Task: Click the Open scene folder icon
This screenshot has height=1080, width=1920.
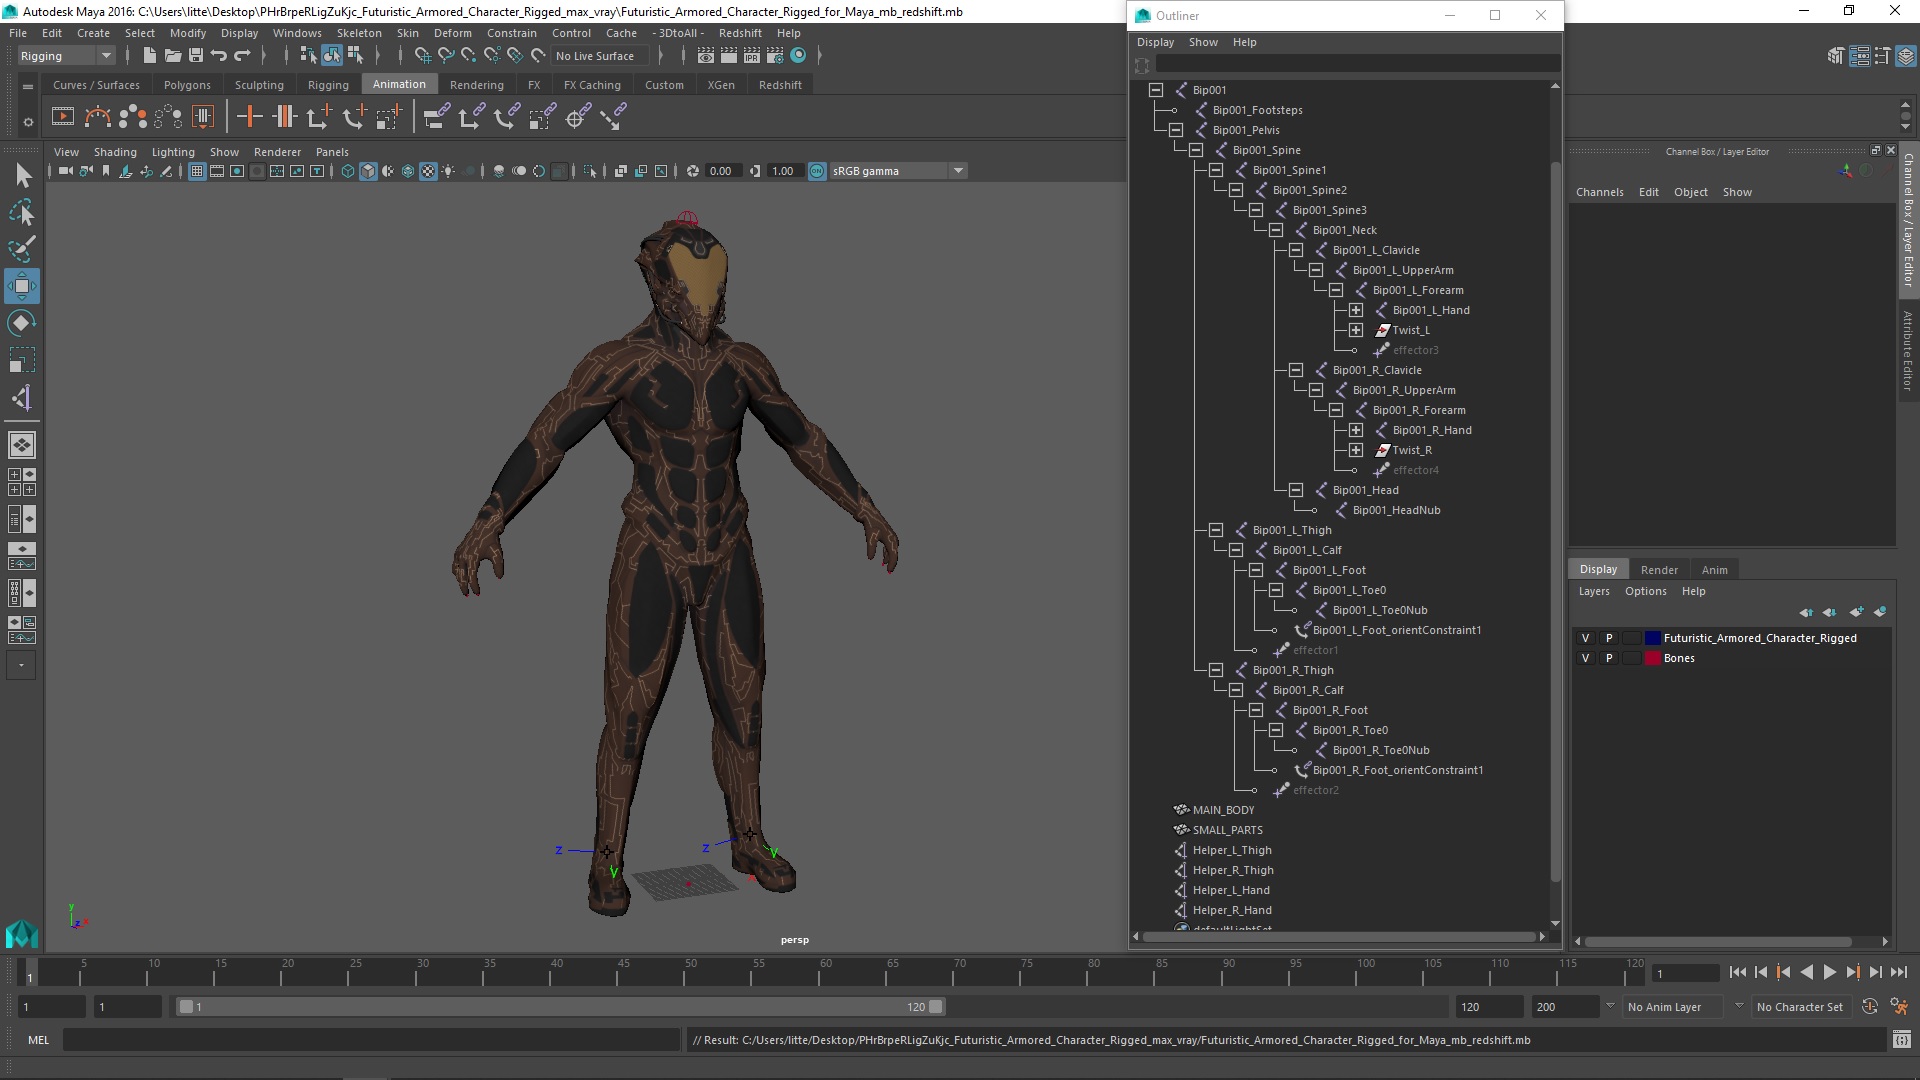Action: click(x=172, y=56)
